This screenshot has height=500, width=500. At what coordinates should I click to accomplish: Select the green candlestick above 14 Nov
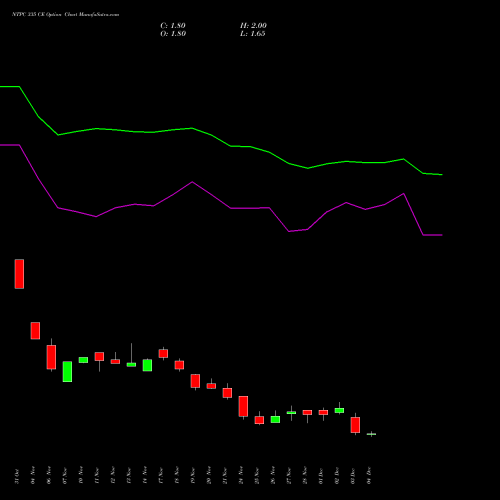[x=147, y=365]
